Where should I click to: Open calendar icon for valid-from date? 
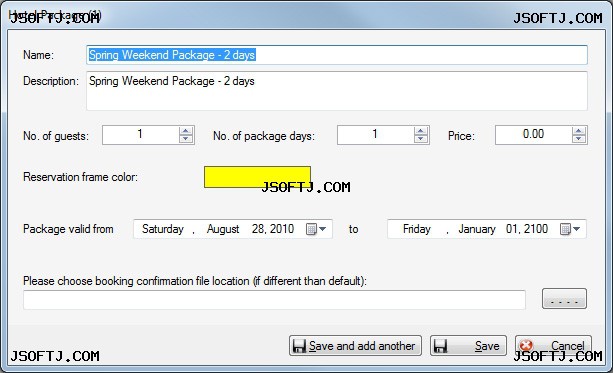(311, 229)
